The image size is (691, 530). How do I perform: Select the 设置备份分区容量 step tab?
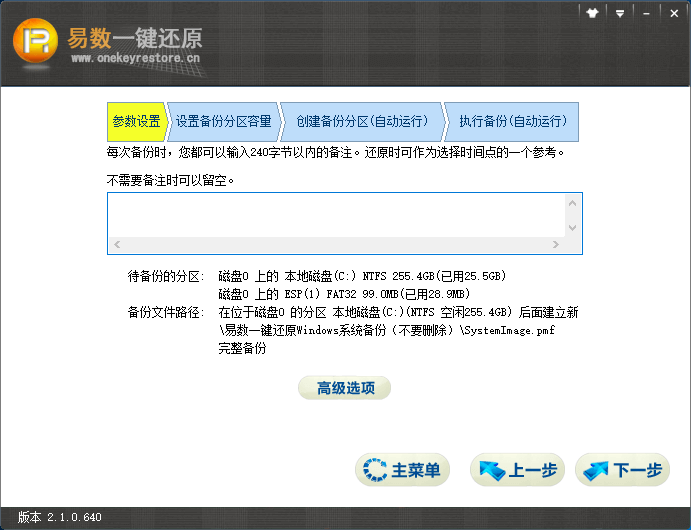223,122
